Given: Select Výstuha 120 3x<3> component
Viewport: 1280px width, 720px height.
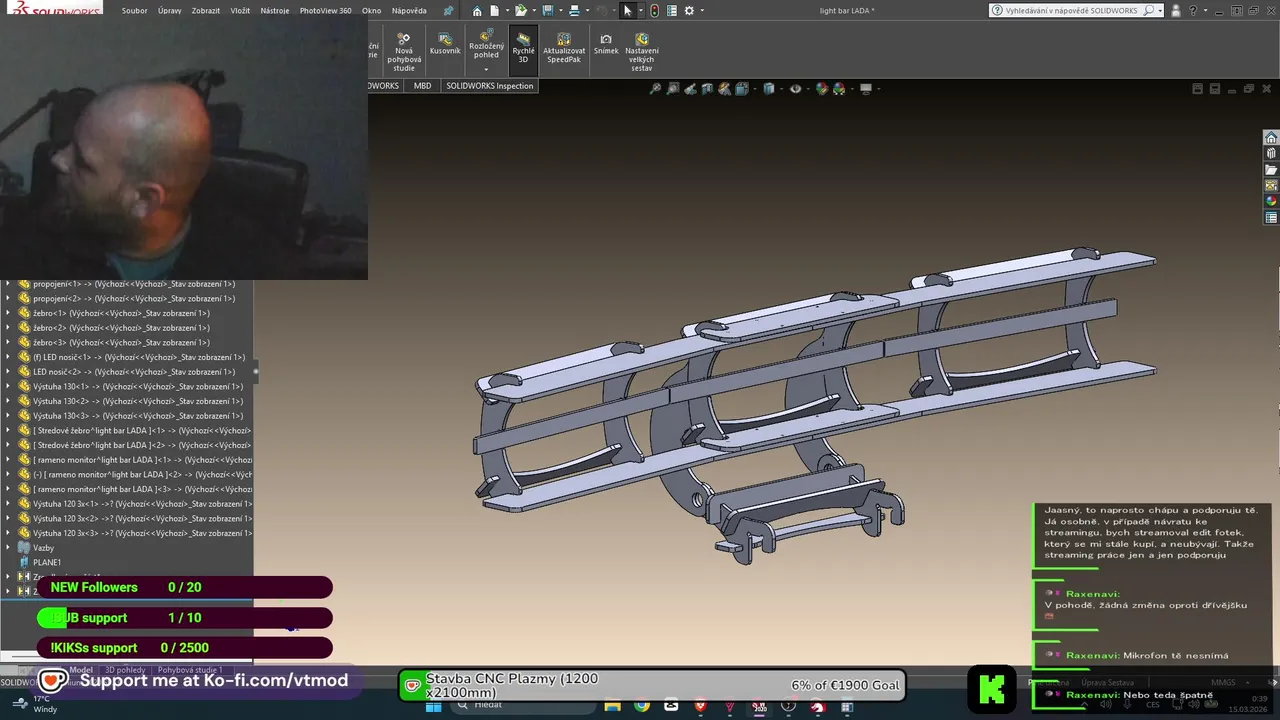Looking at the screenshot, I should 134,533.
